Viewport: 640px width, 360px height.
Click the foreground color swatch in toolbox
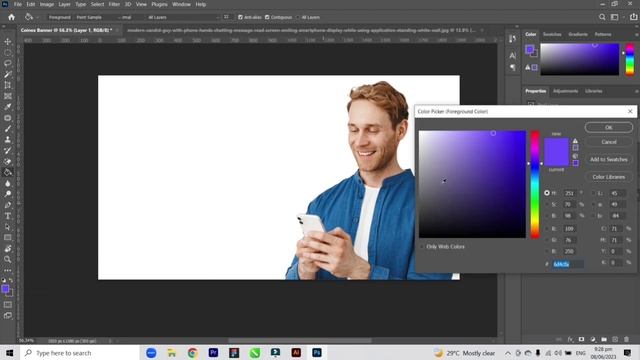5,289
